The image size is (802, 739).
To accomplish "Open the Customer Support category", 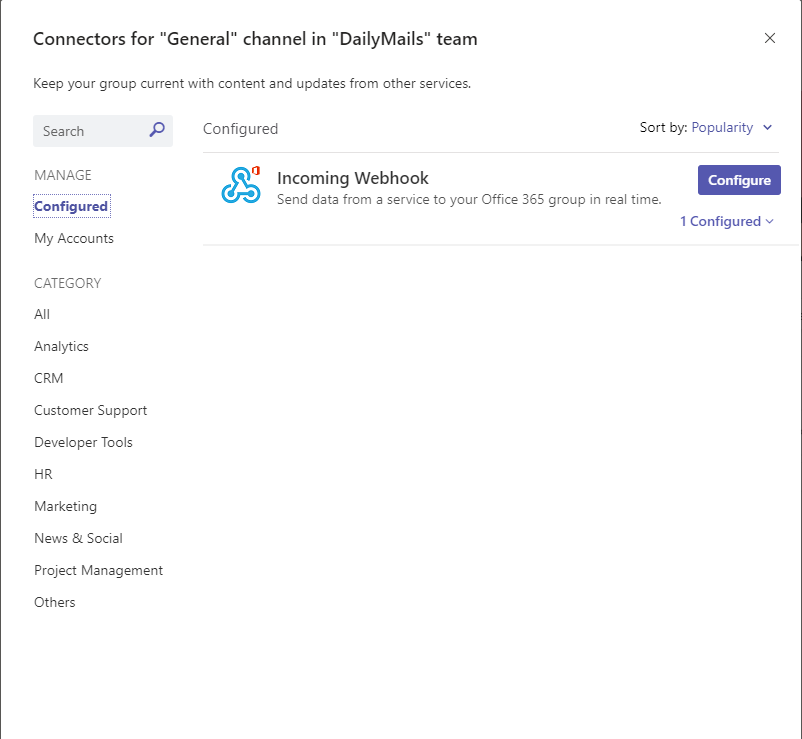I will (x=90, y=410).
